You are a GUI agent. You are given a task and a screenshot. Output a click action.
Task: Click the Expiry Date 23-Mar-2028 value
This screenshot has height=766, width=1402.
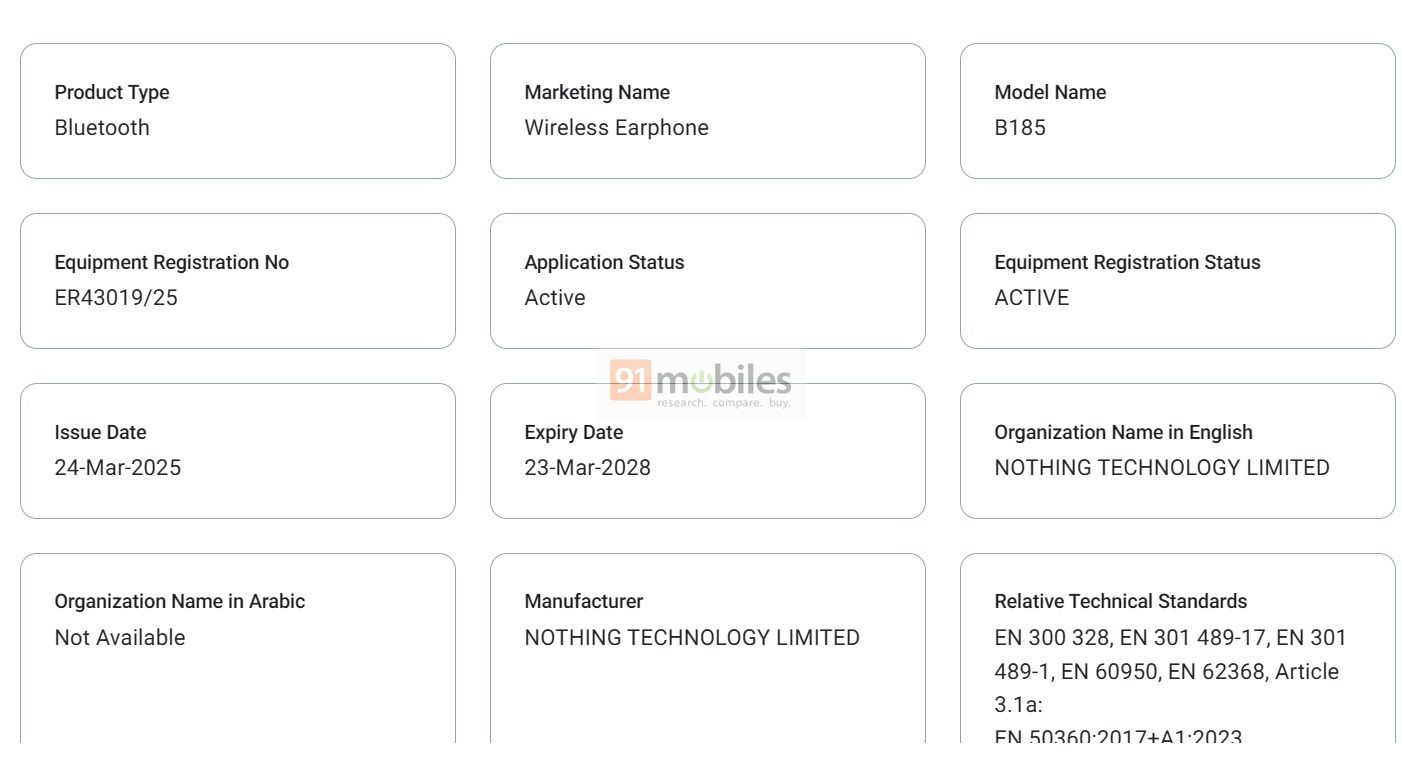[588, 468]
